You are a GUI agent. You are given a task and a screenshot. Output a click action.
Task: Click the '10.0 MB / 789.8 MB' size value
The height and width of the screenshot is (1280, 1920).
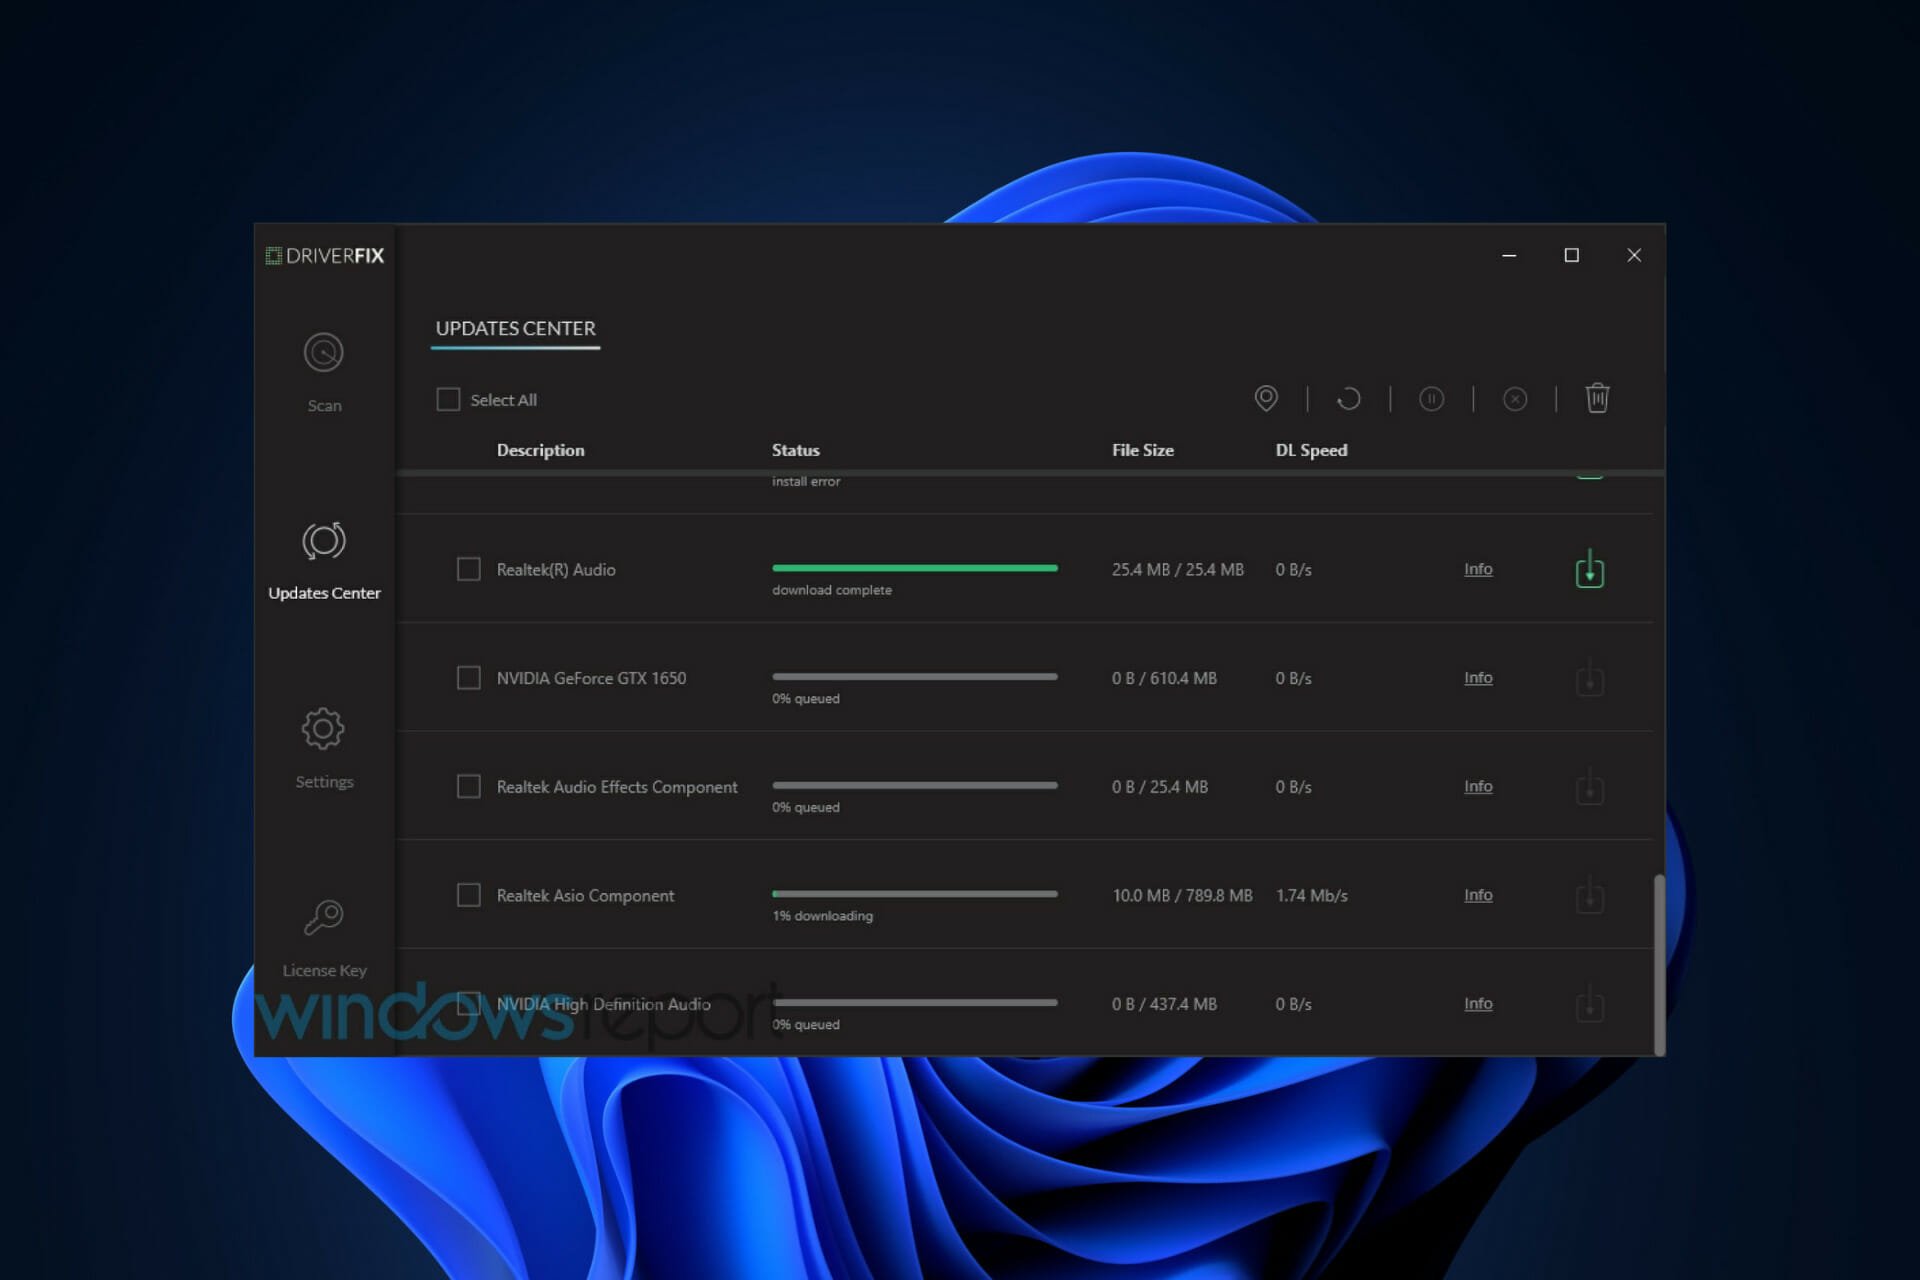pyautogui.click(x=1182, y=895)
